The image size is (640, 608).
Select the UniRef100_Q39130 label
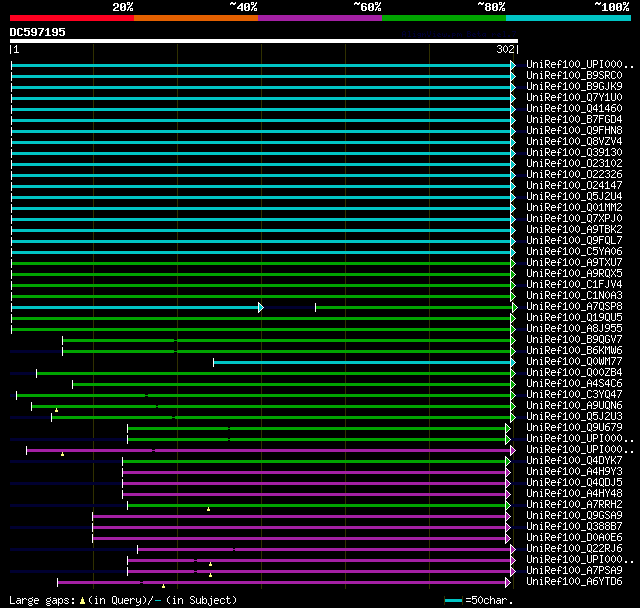[574, 153]
